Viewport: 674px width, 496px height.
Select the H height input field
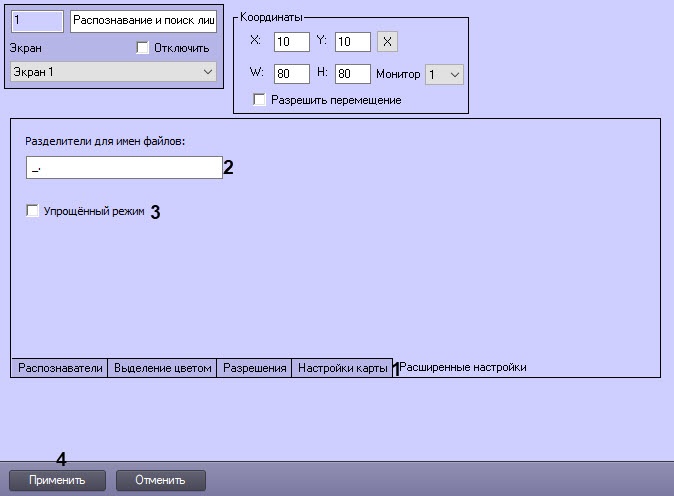point(352,73)
